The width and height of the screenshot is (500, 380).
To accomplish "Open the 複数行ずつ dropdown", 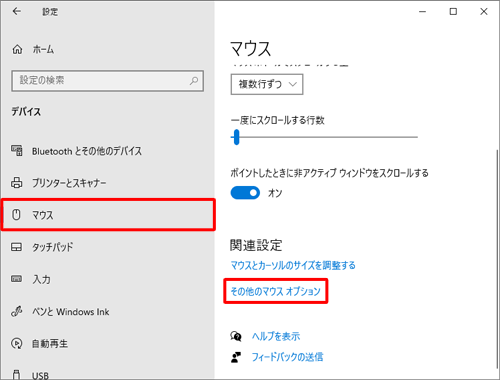I will (x=267, y=84).
